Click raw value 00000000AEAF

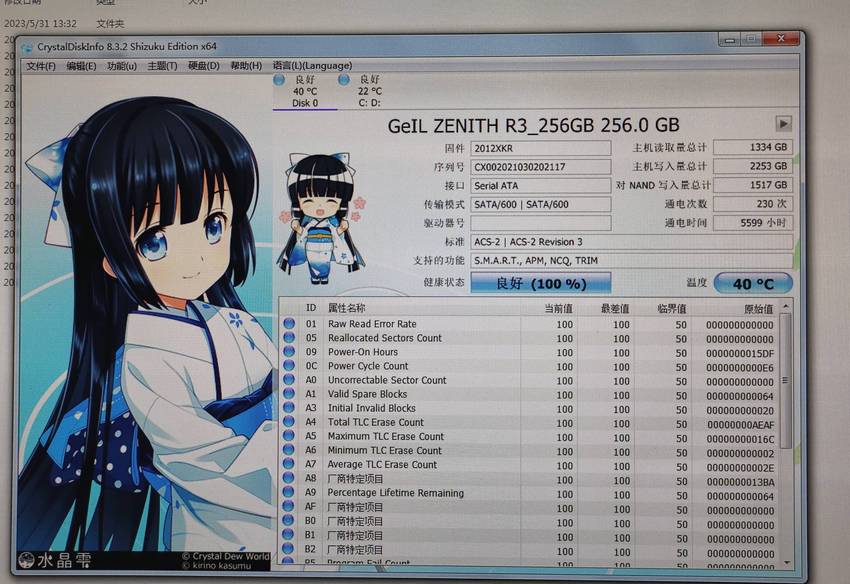(x=740, y=425)
